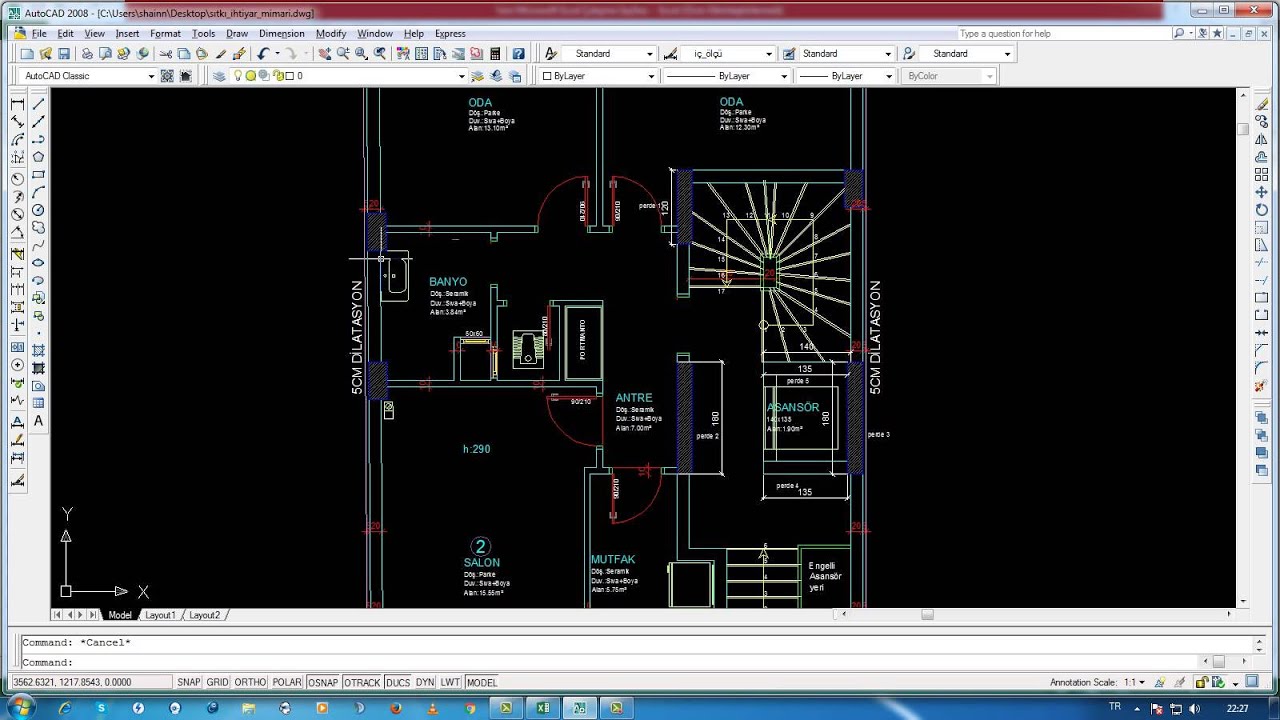The height and width of the screenshot is (720, 1280).
Task: Click the Plot printer icon
Action: coord(88,54)
